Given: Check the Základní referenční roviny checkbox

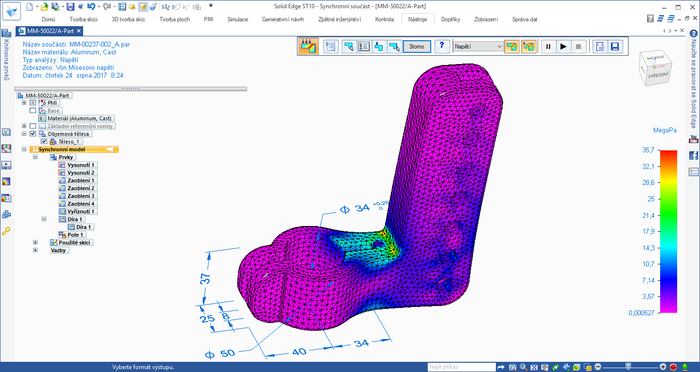Looking at the screenshot, I should coord(33,126).
